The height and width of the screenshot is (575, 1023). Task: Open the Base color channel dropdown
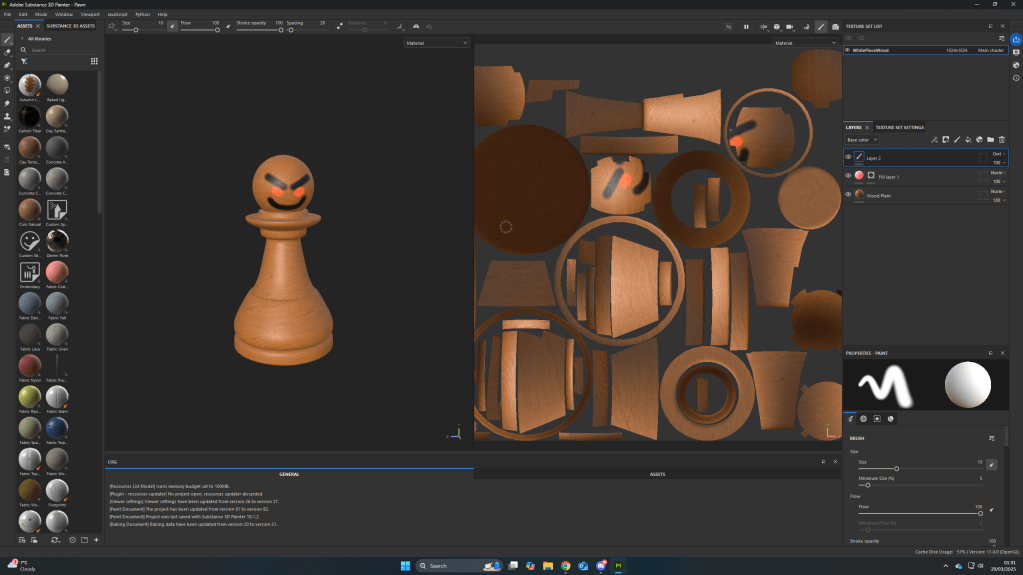click(x=864, y=140)
